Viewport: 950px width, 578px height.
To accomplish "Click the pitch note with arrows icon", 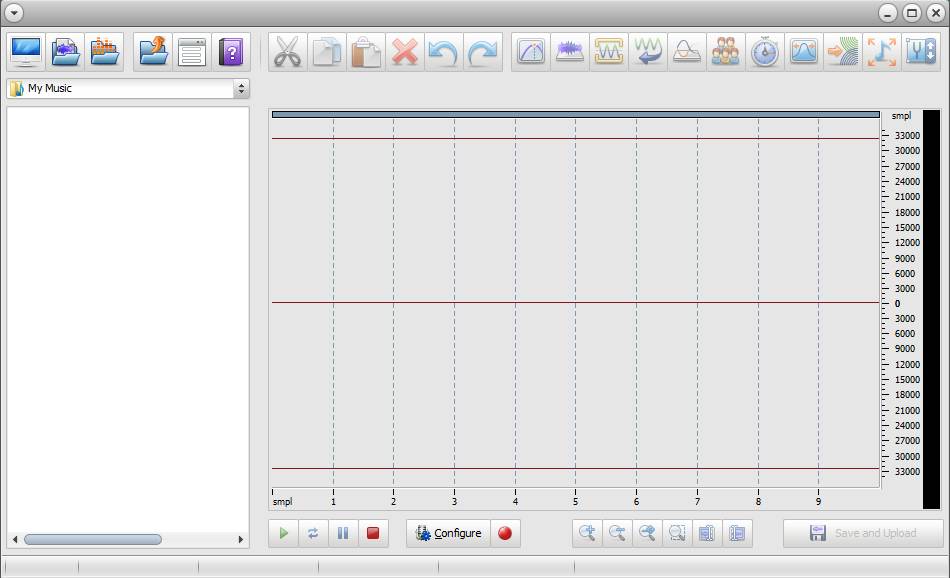I will (x=882, y=51).
